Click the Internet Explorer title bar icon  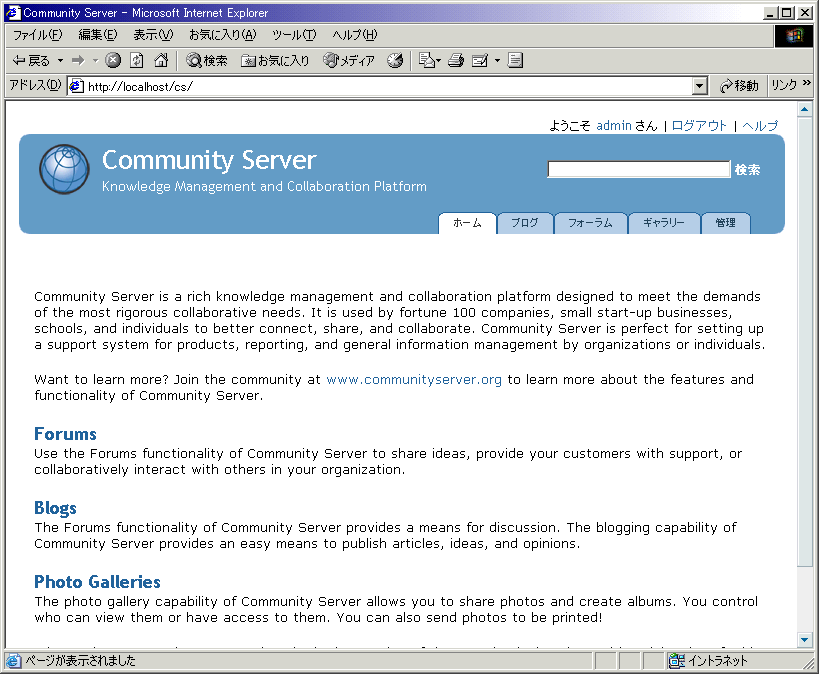click(x=13, y=13)
